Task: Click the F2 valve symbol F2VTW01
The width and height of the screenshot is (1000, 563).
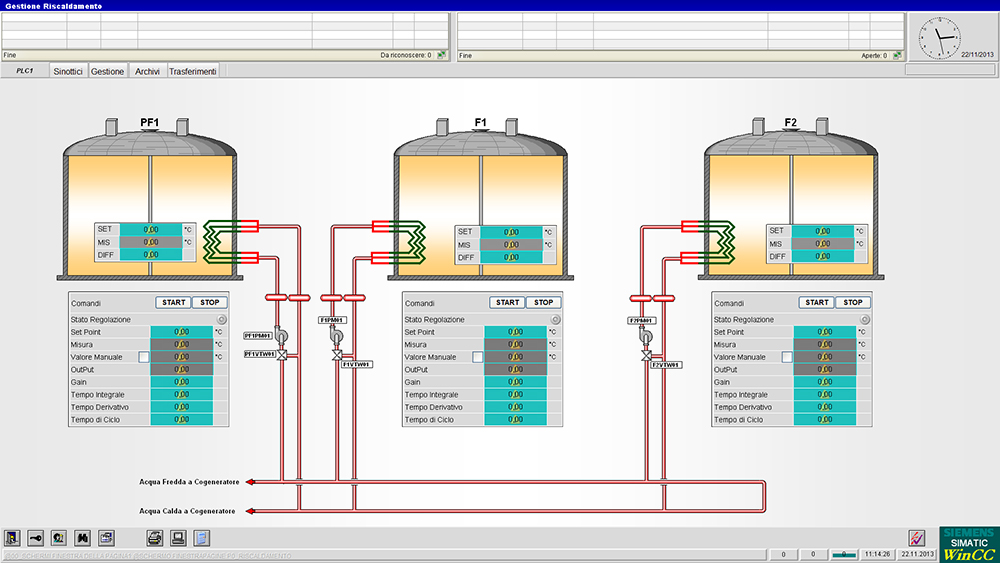Action: 646,355
